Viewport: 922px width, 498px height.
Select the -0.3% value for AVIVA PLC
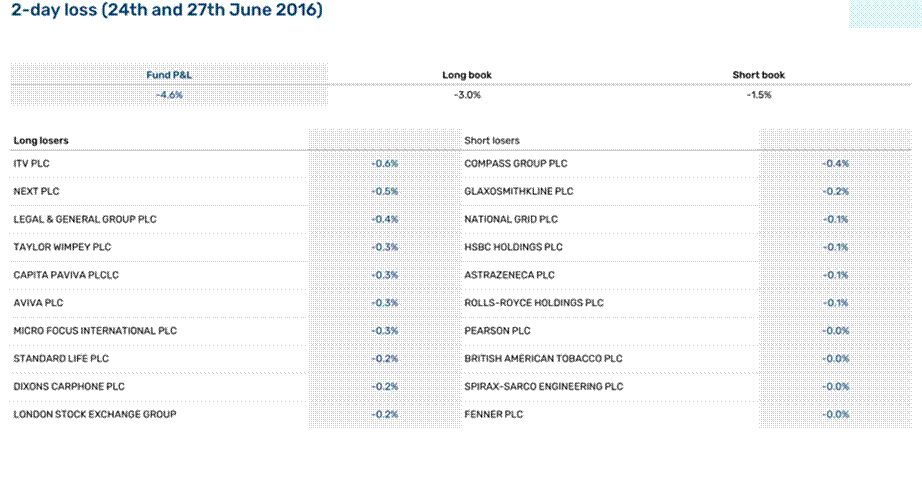pos(385,303)
